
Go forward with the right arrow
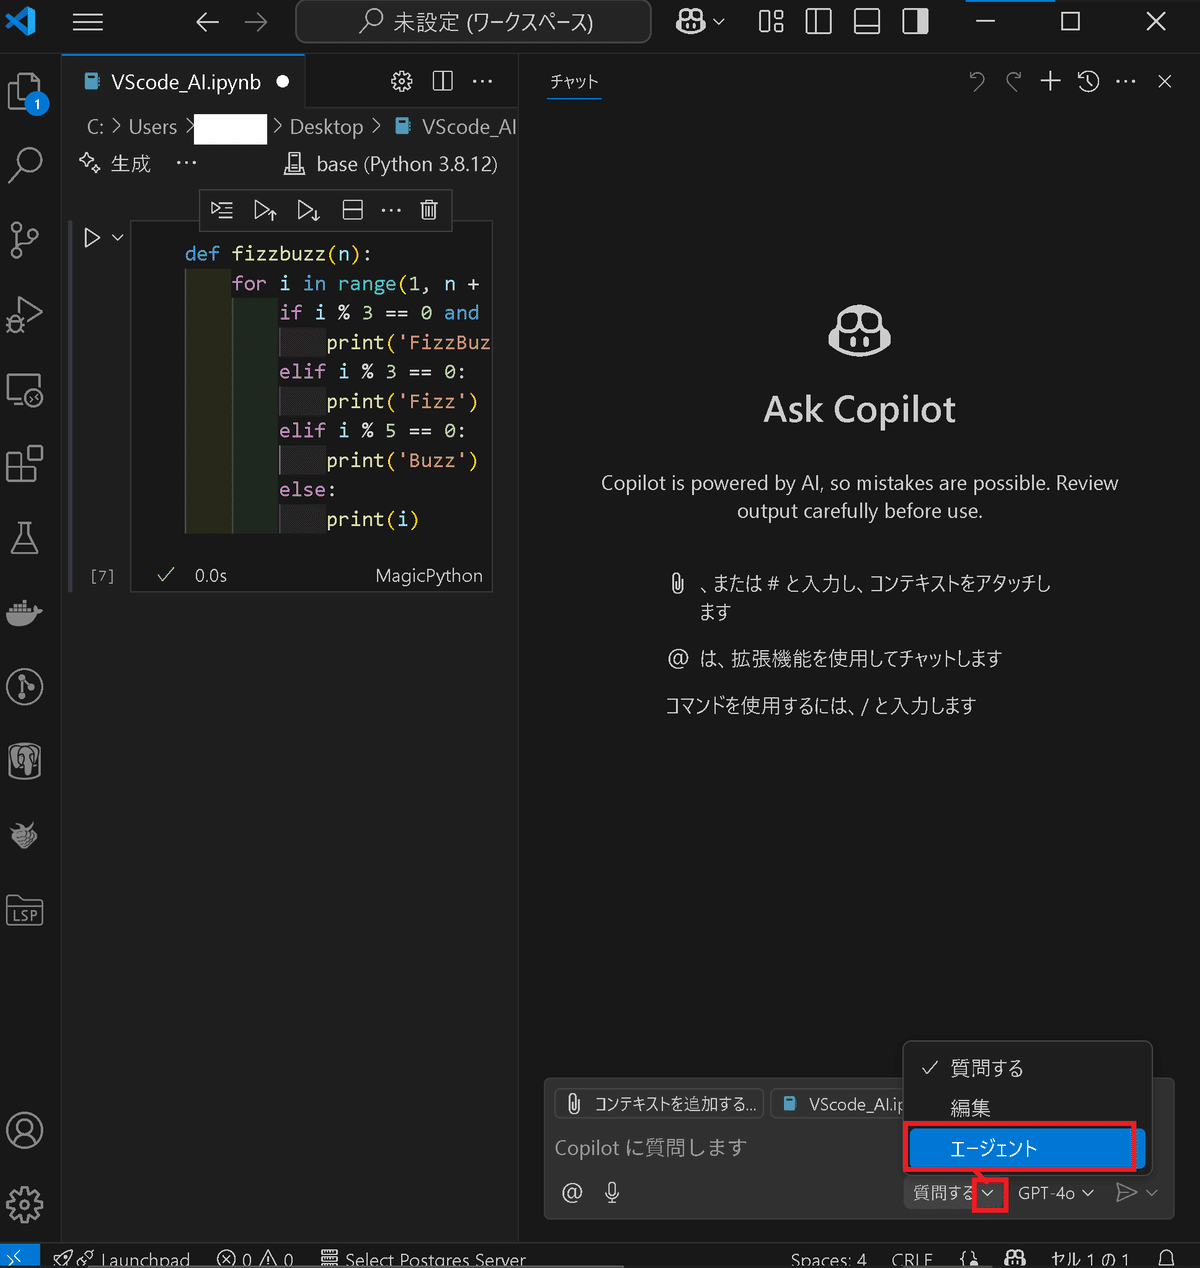pos(256,22)
